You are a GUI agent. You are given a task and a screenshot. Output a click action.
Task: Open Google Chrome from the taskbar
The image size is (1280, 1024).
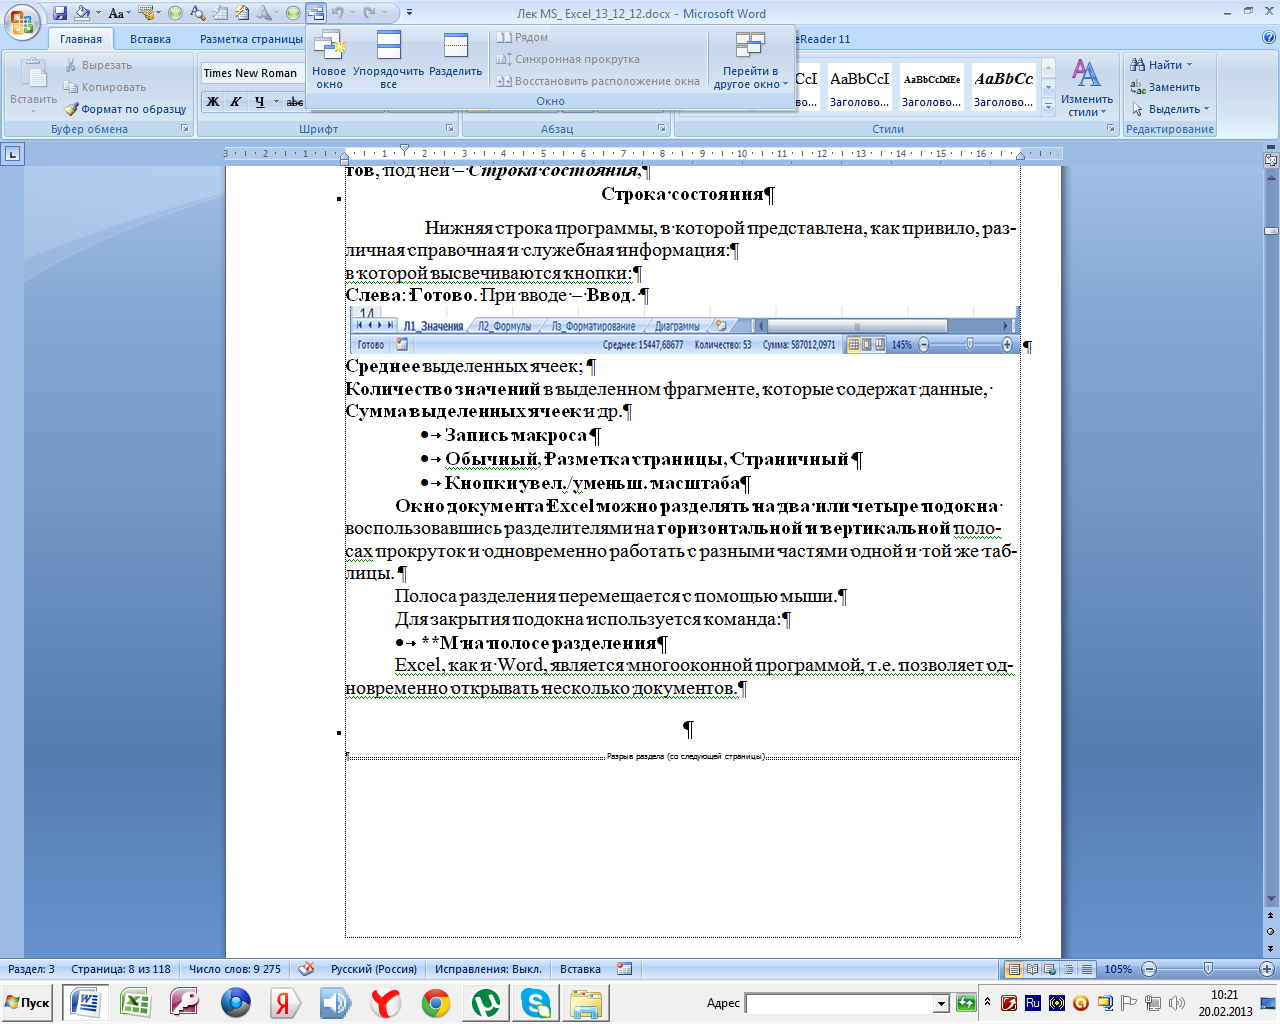coord(435,1003)
